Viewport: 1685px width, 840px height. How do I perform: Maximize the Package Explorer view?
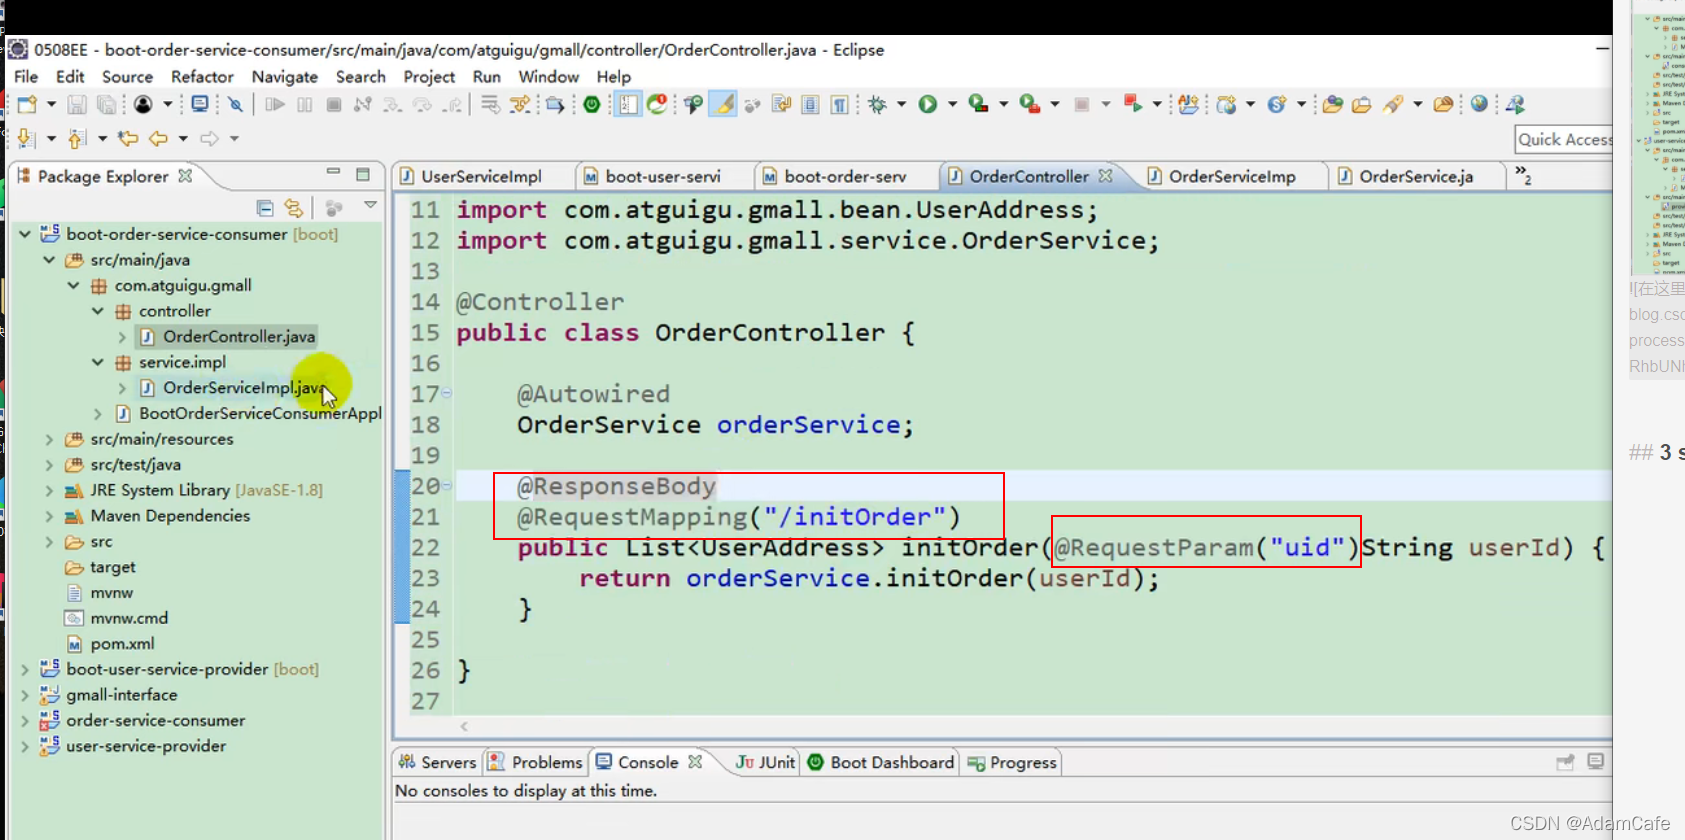(363, 174)
